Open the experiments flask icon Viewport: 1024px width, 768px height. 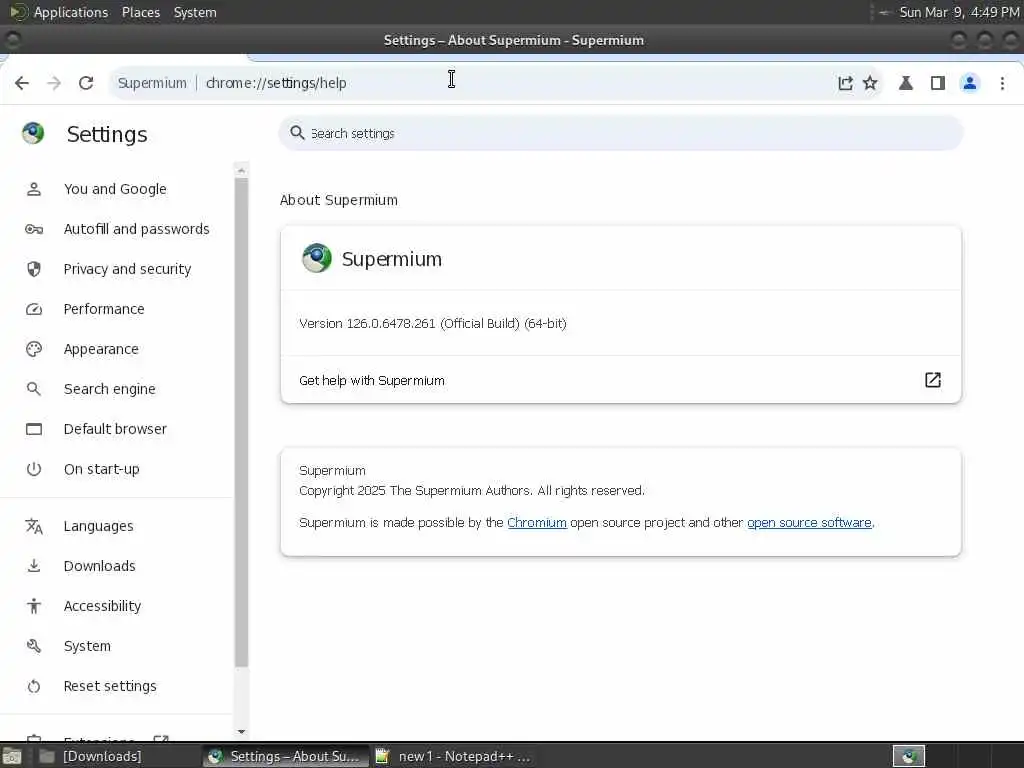(x=906, y=83)
